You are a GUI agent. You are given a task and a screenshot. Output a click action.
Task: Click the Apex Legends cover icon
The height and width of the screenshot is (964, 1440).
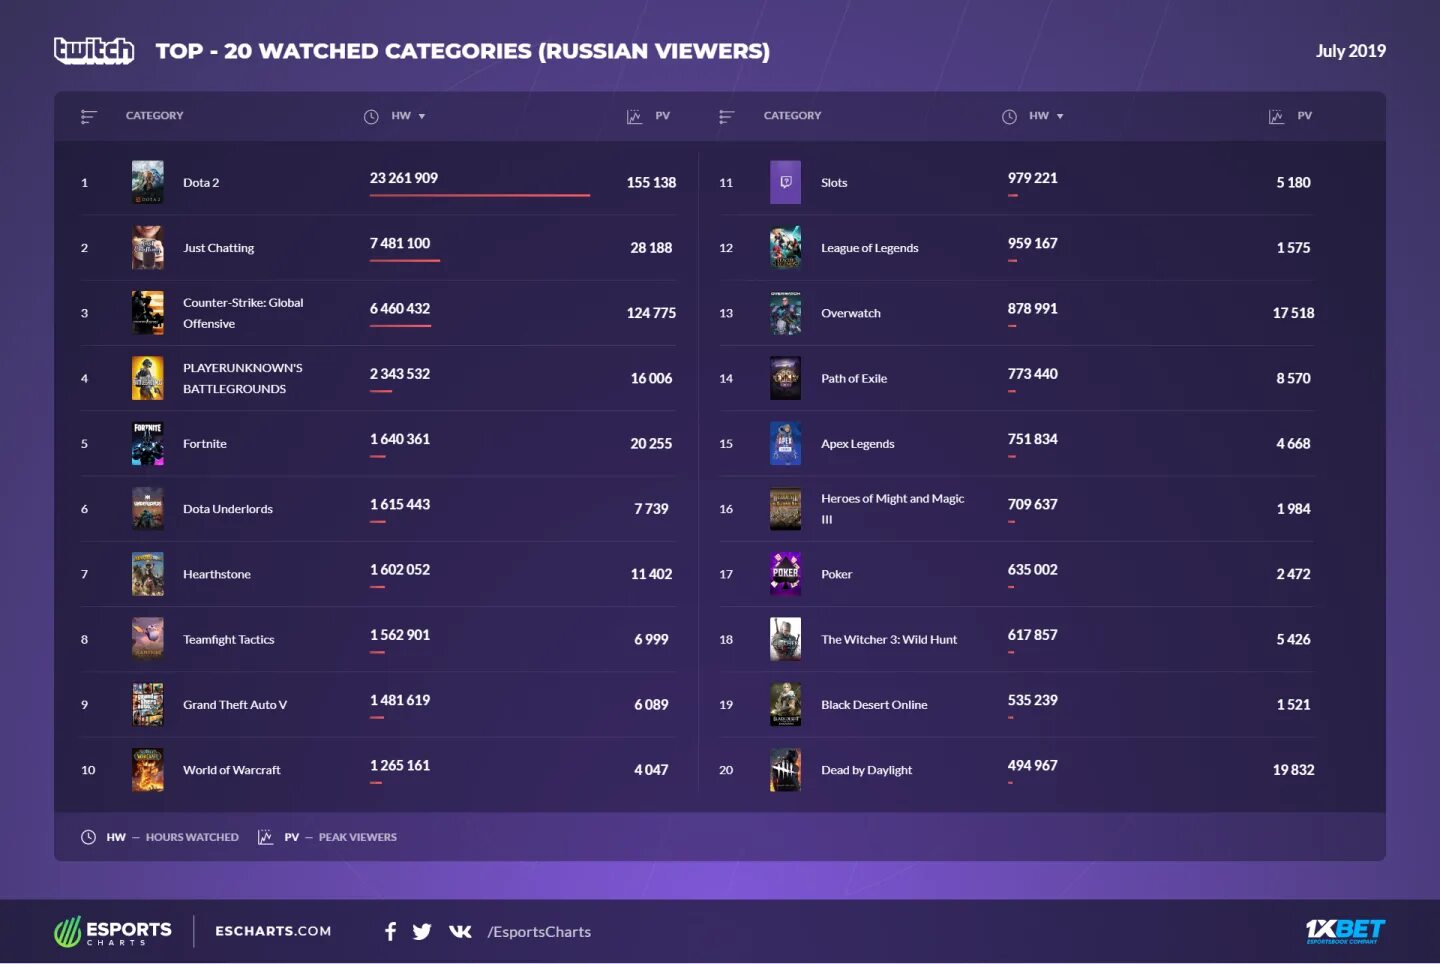coord(786,444)
